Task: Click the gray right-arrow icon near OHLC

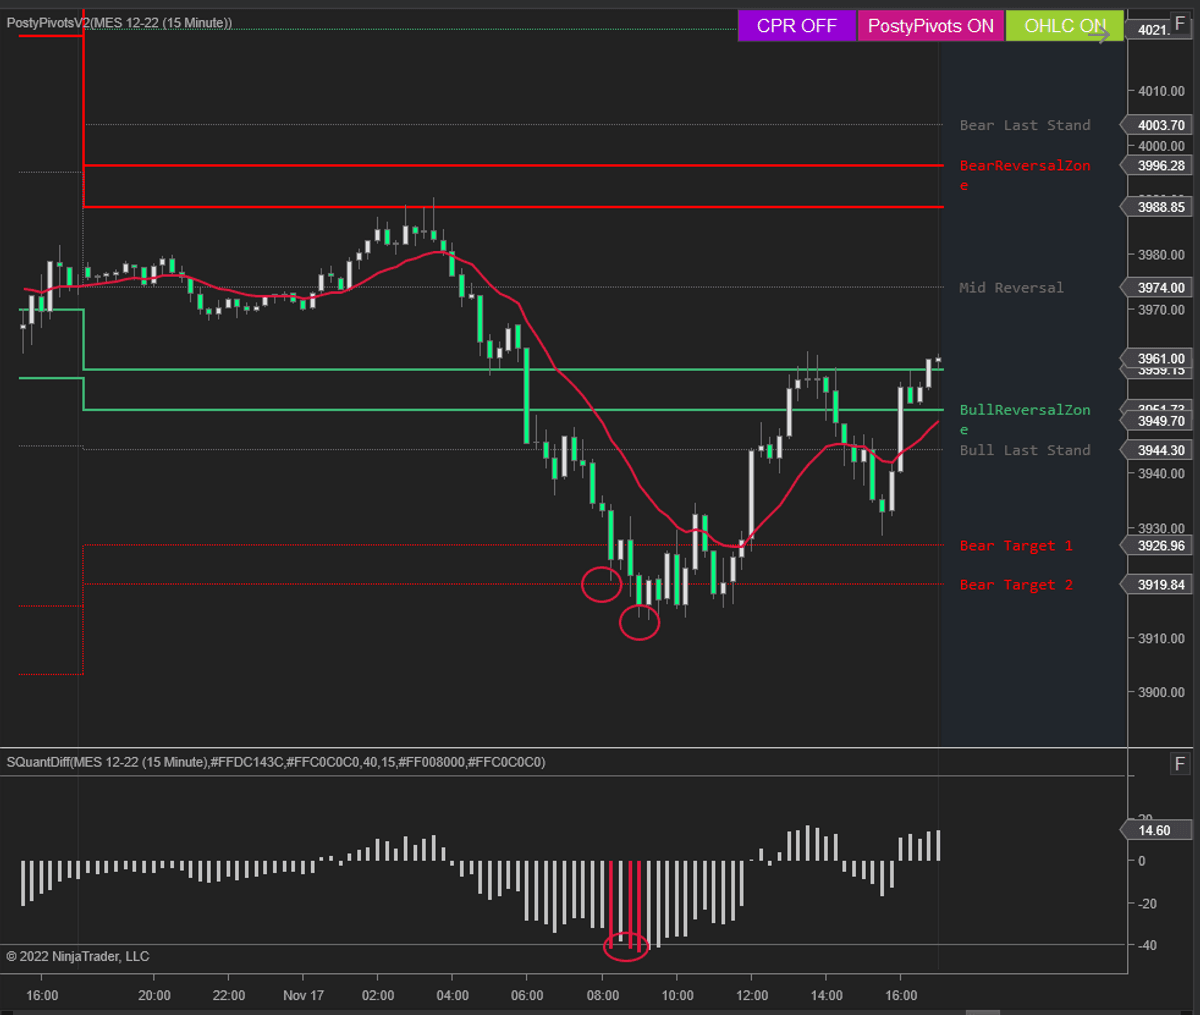Action: coord(1099,35)
